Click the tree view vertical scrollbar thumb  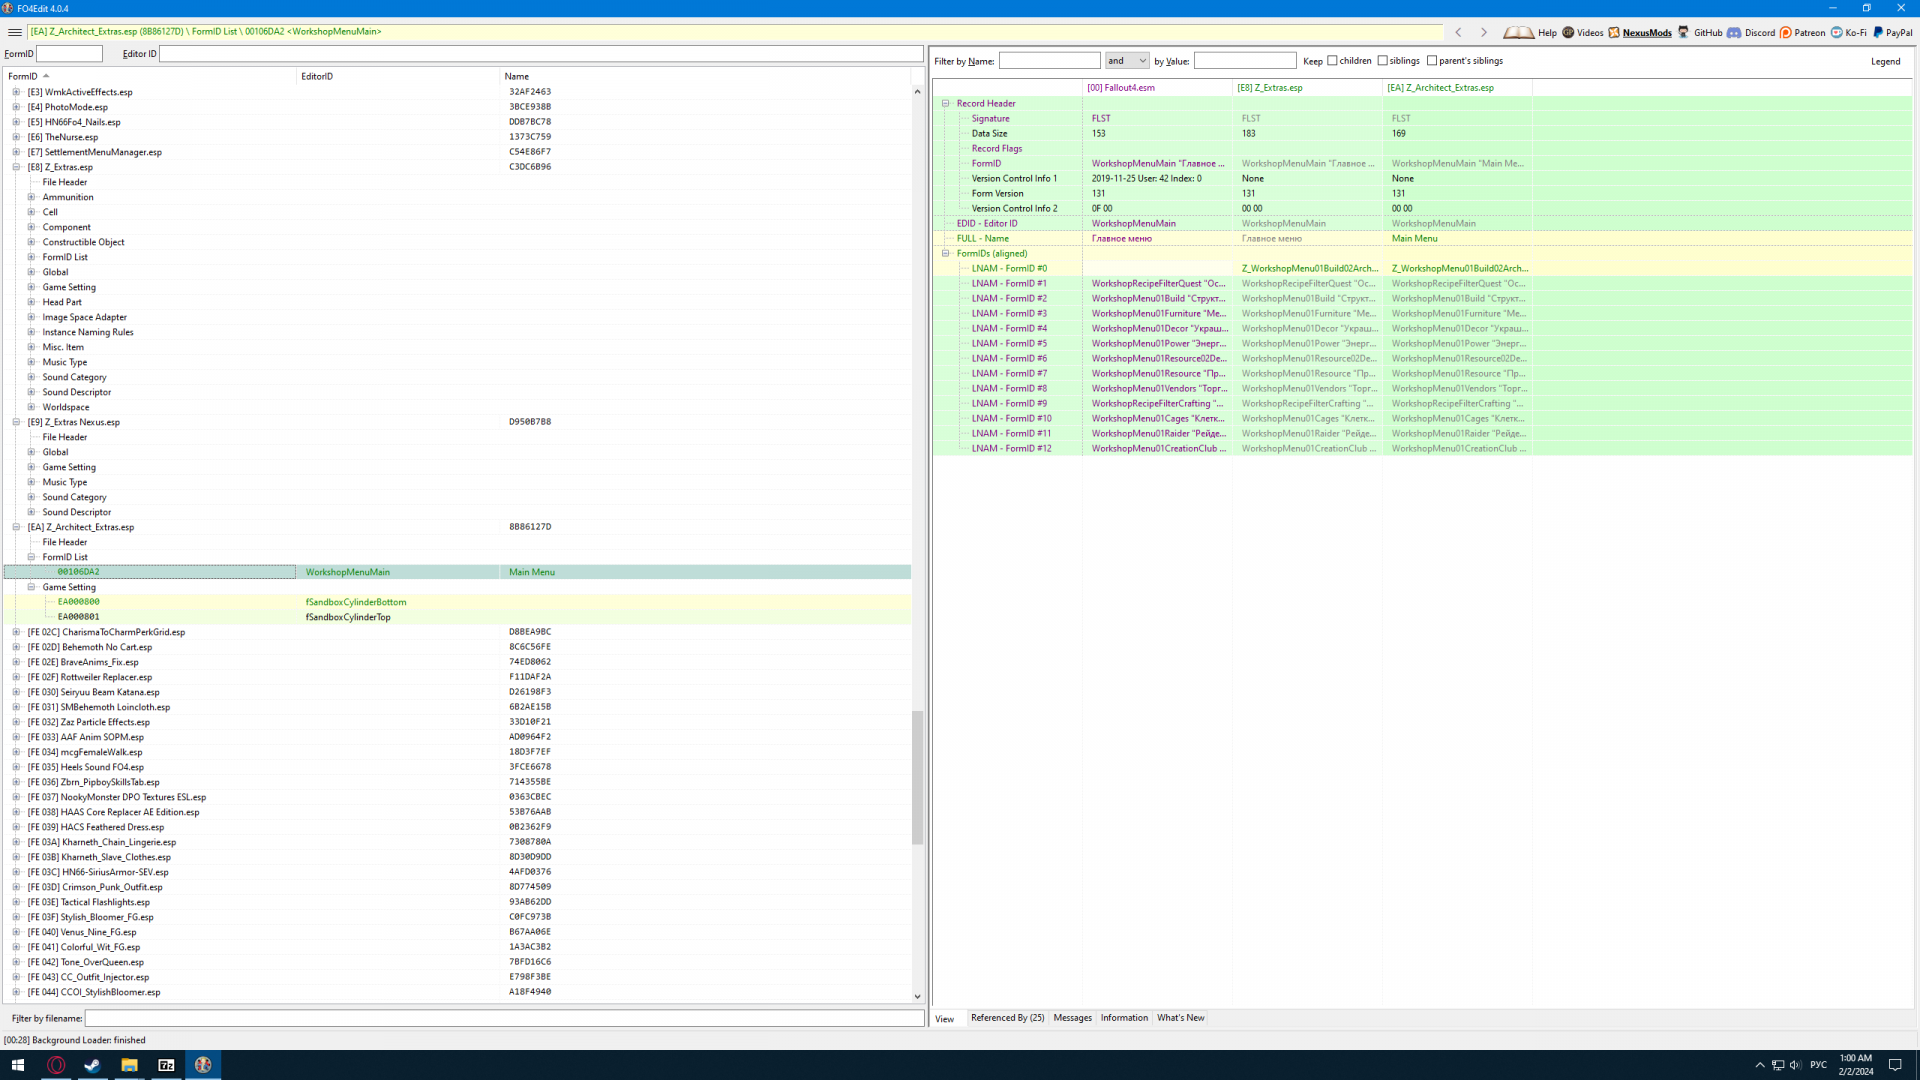(917, 777)
